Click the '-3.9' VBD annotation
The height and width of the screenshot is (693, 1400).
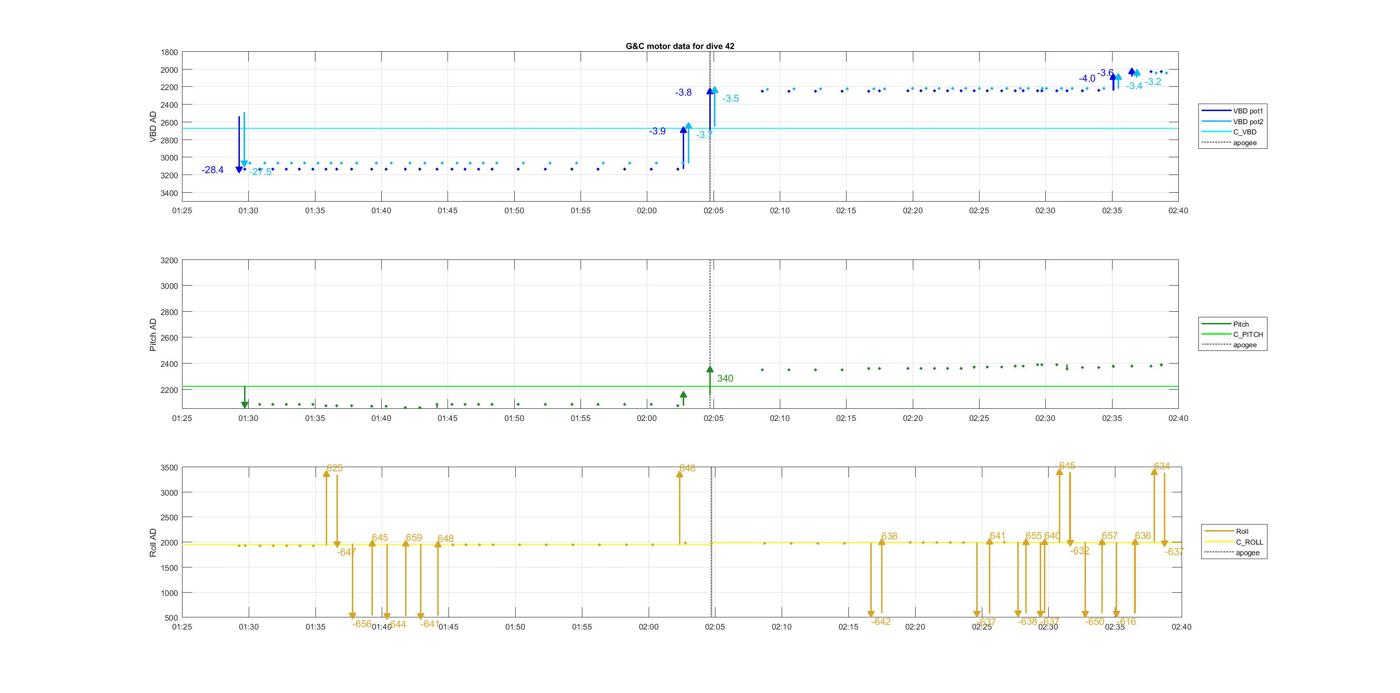(657, 131)
